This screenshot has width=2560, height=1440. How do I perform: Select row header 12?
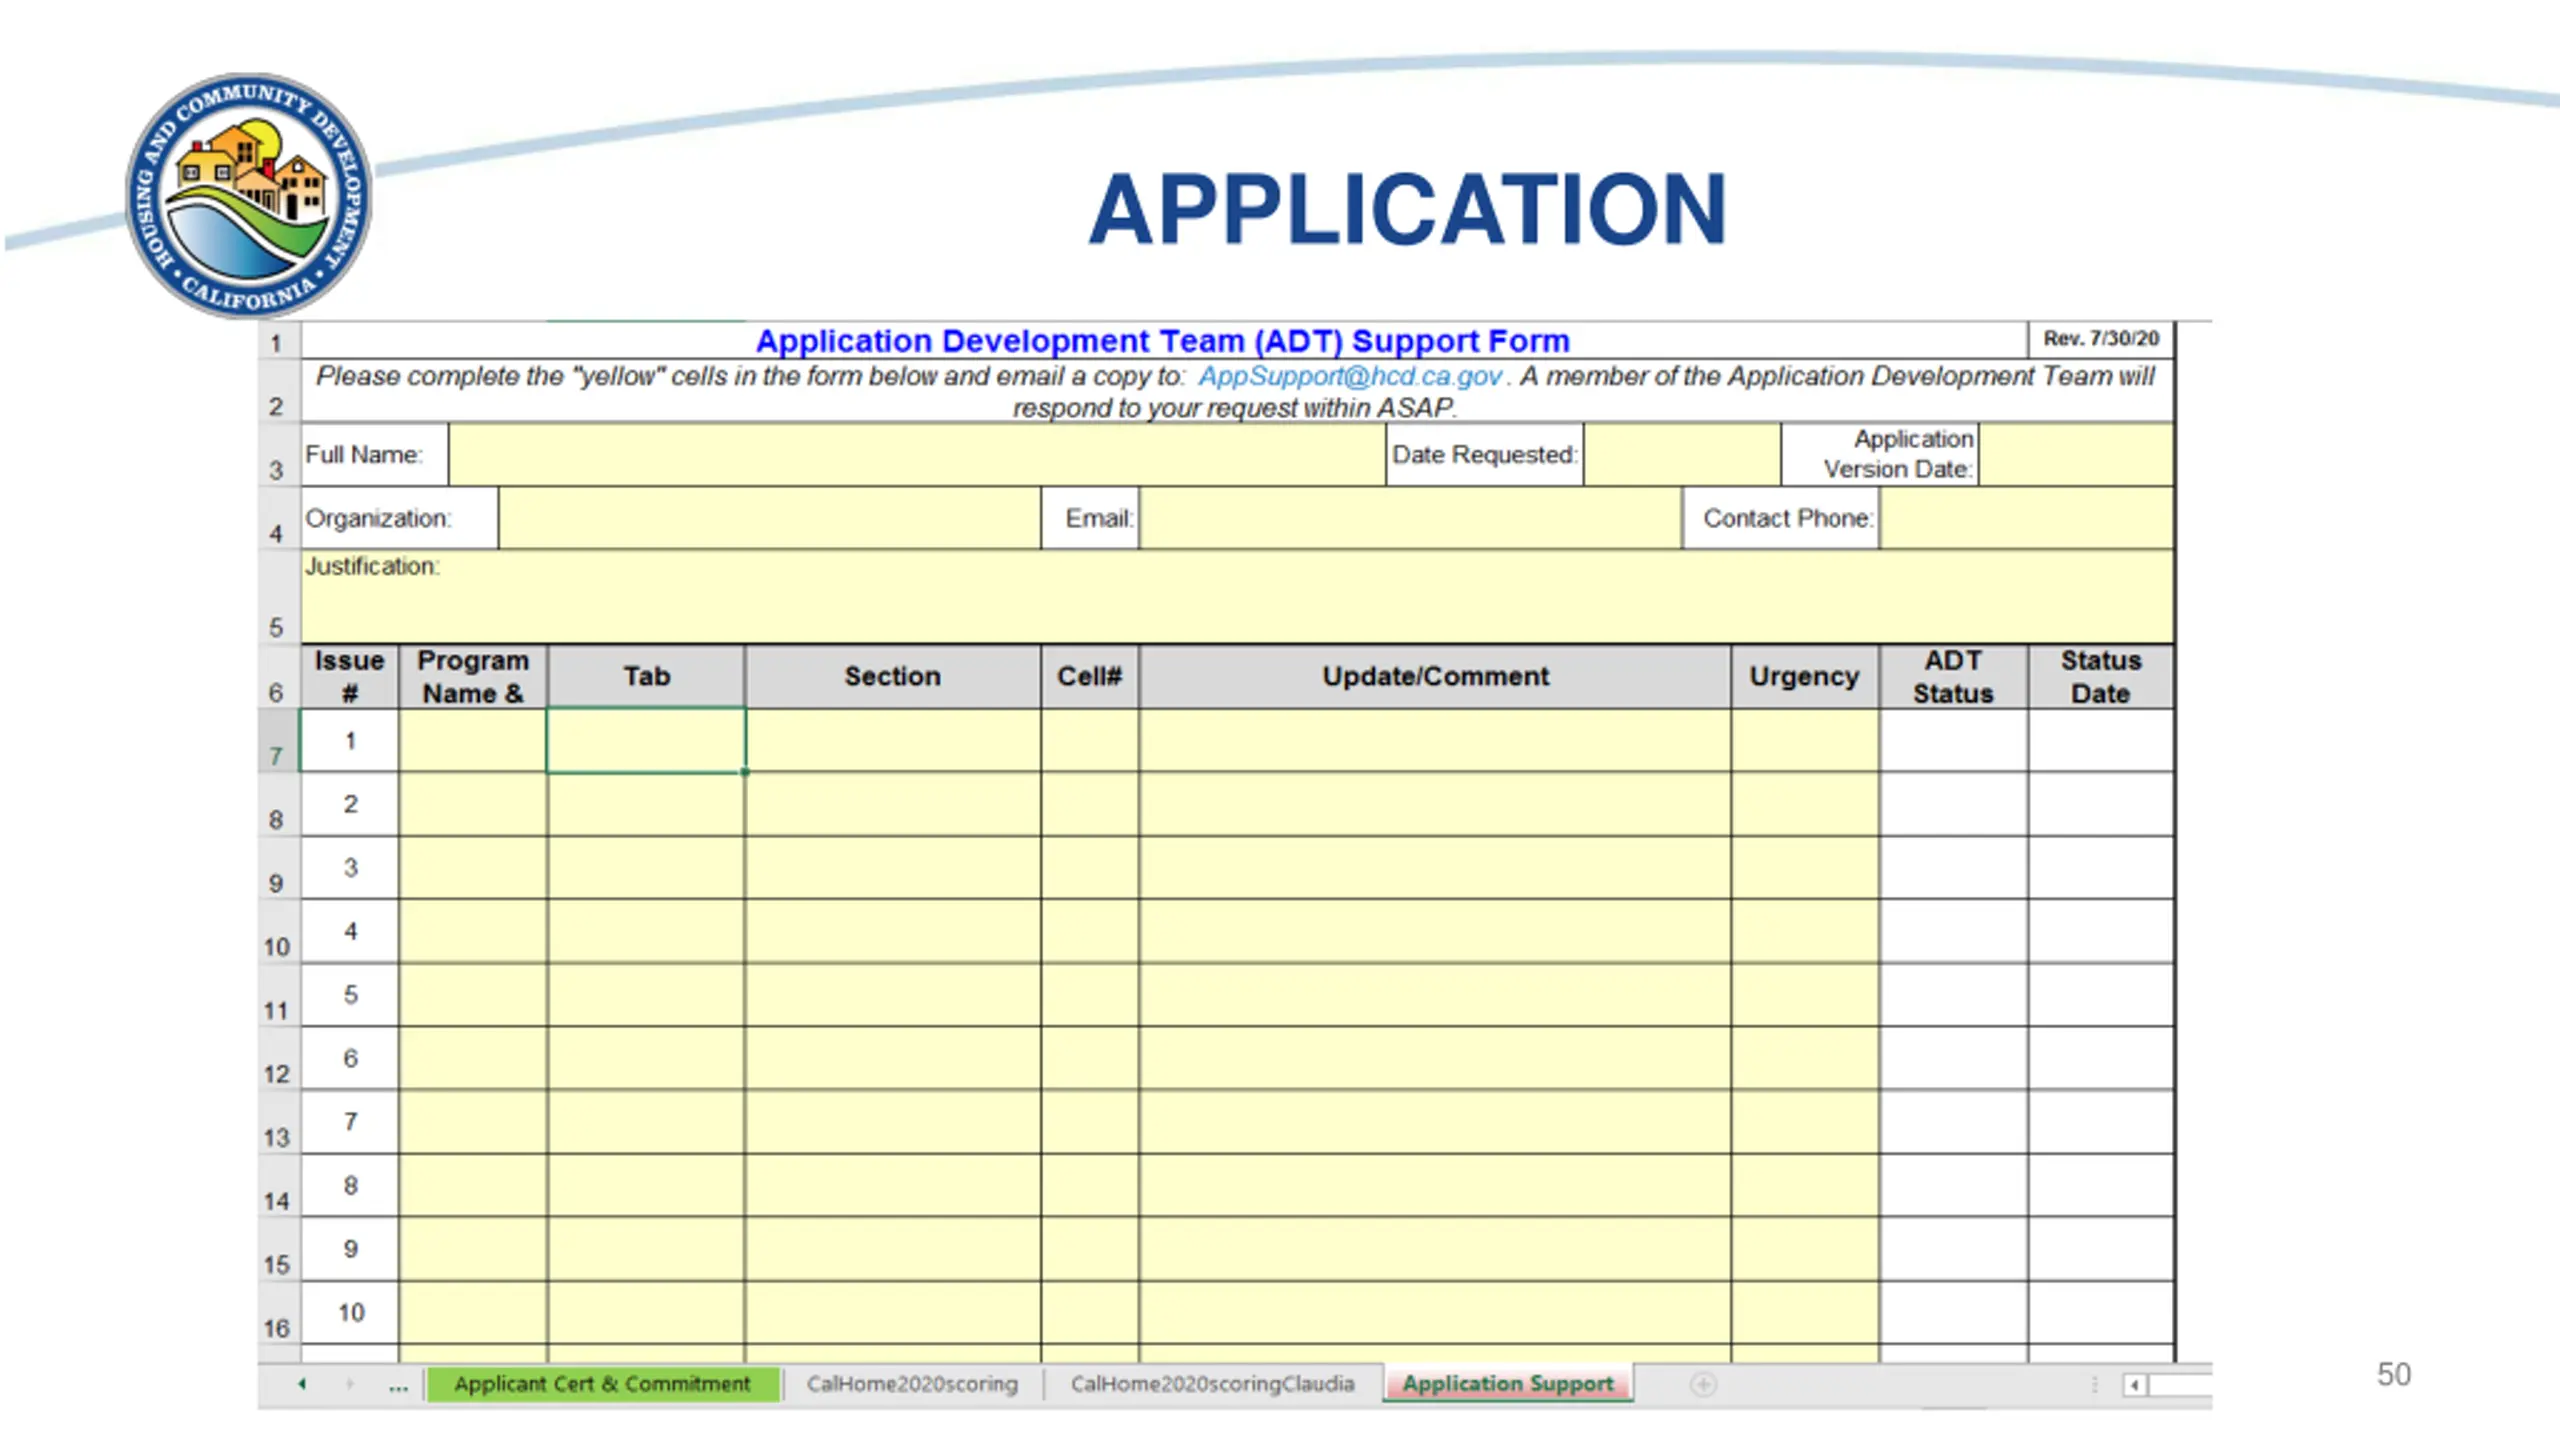(278, 1058)
